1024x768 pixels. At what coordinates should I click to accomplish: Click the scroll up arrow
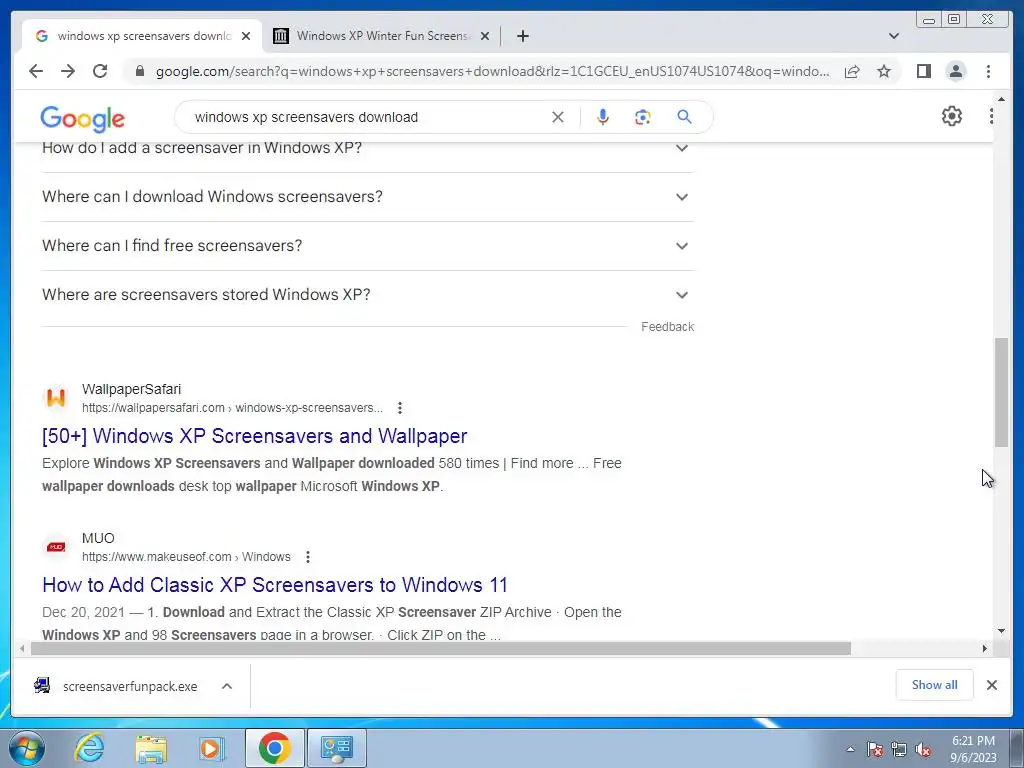1001,99
